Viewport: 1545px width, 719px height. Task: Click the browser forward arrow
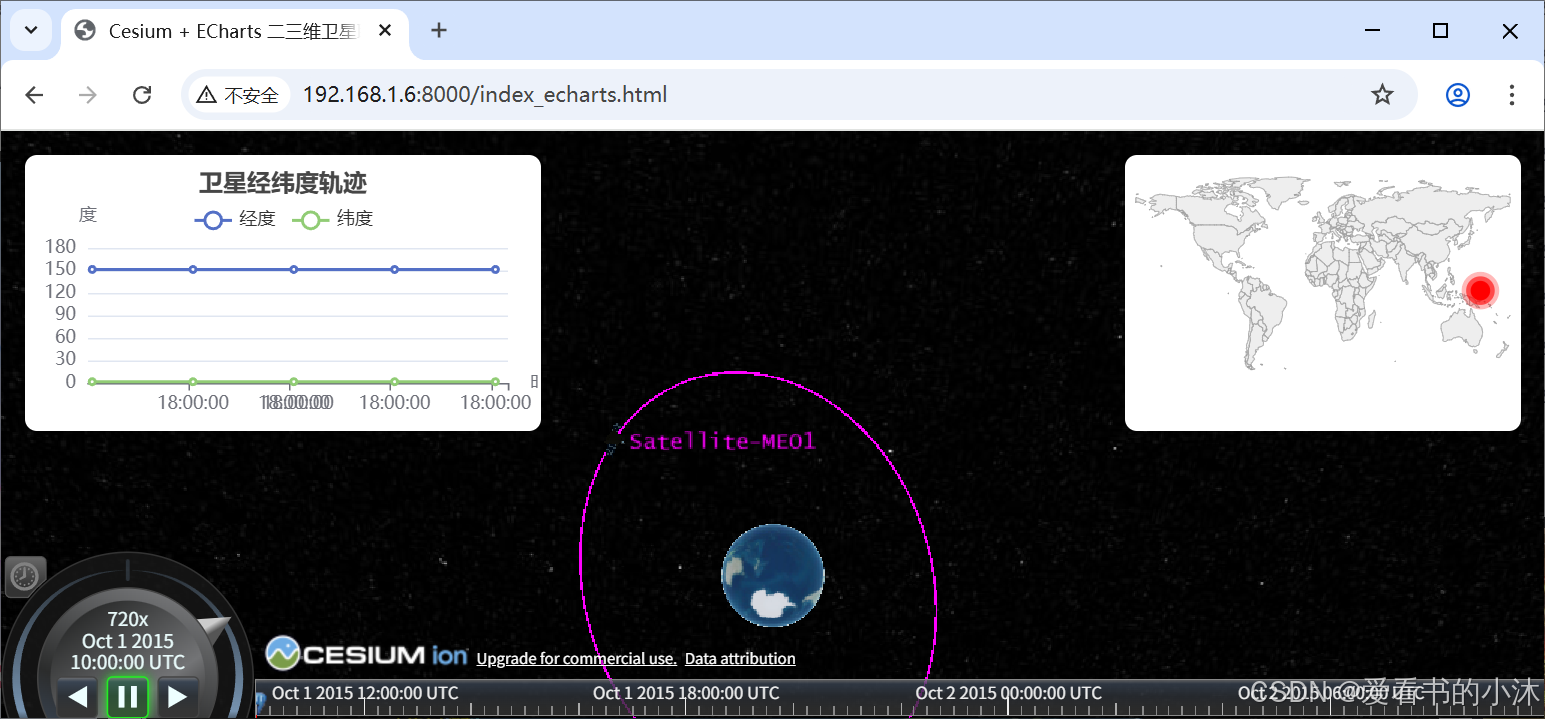[88, 95]
